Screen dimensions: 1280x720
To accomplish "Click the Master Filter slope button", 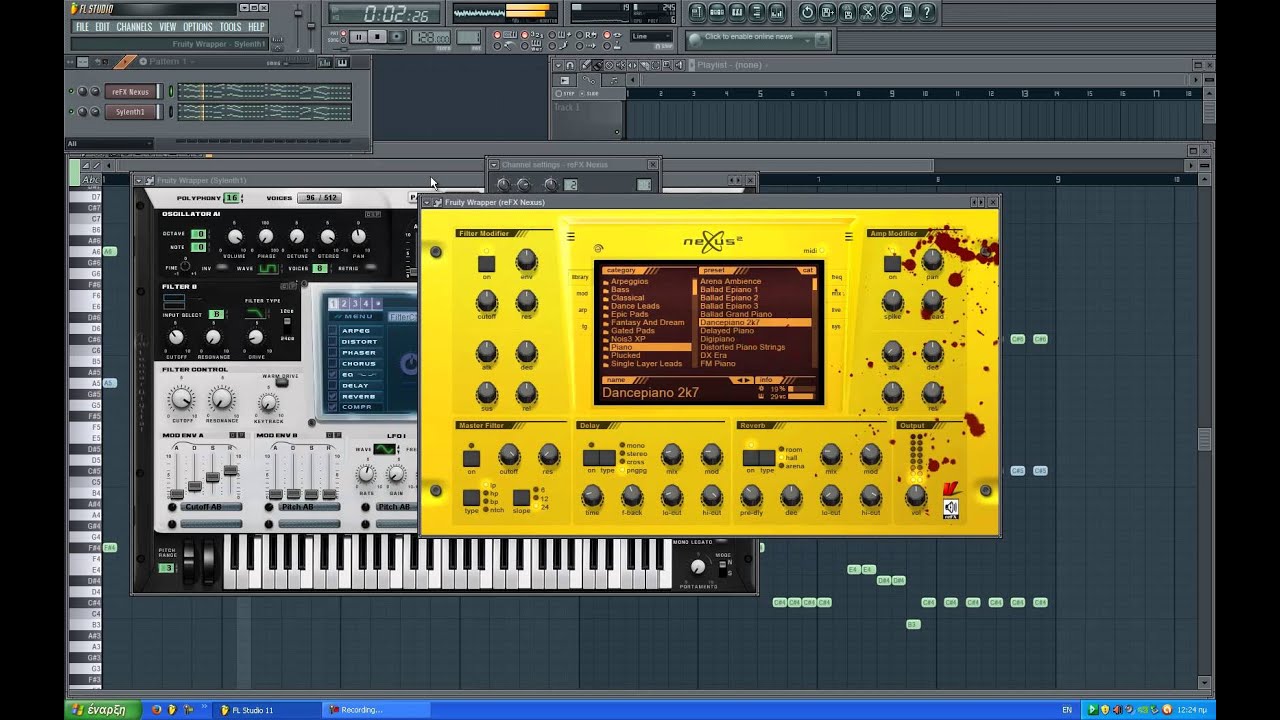I will [x=521, y=497].
